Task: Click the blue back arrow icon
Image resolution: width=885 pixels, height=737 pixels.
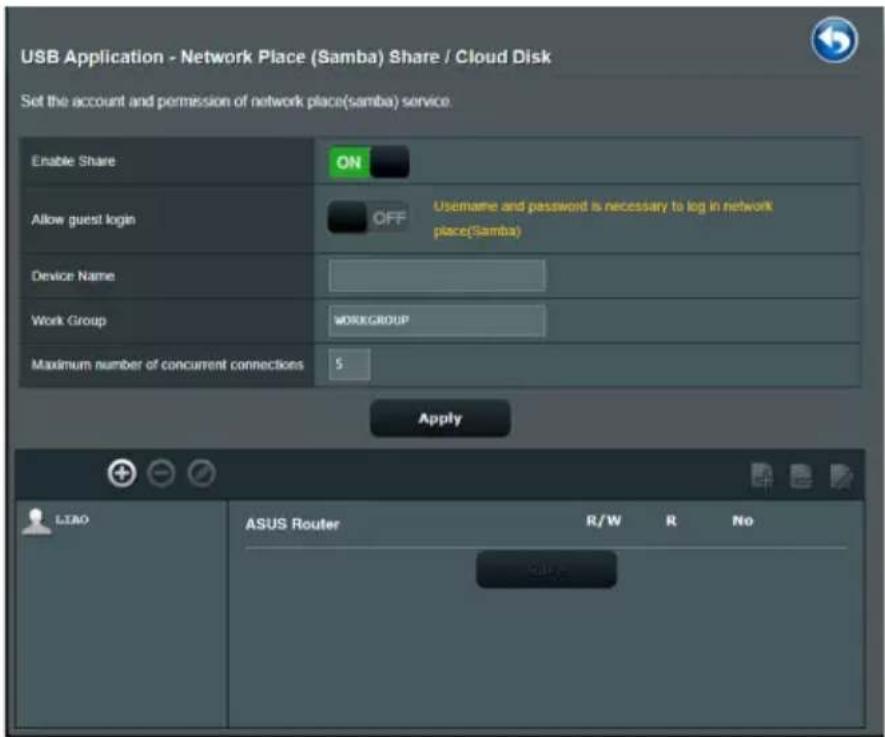Action: click(834, 40)
